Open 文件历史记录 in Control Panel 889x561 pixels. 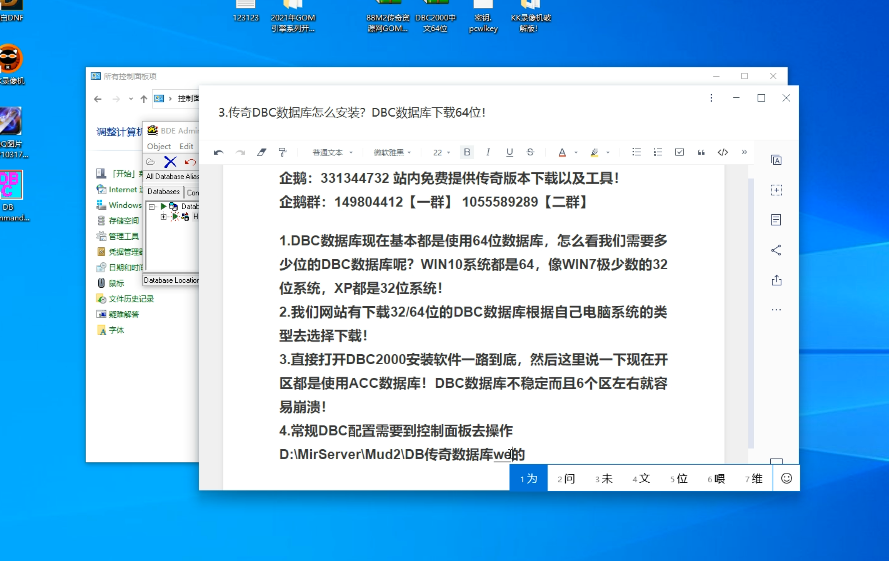[125, 298]
